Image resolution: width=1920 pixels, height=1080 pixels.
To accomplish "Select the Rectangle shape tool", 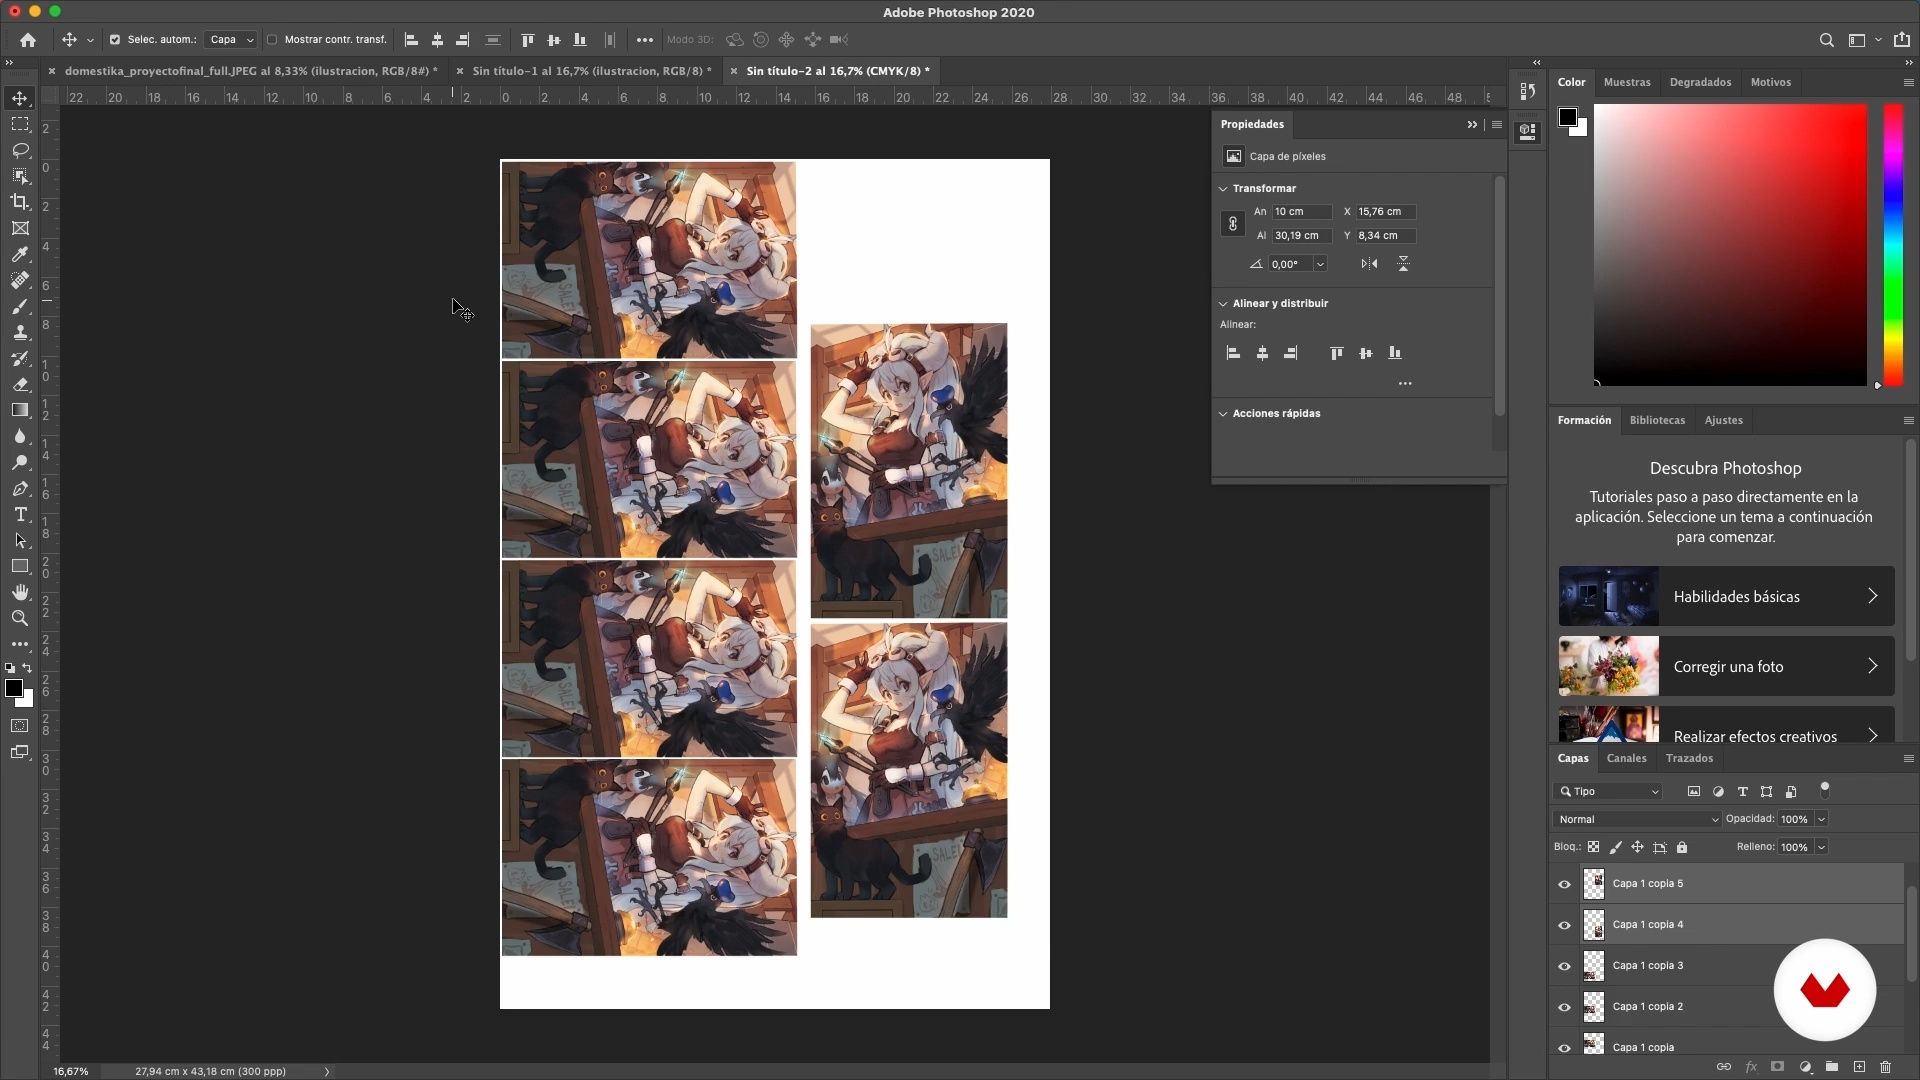I will [x=20, y=566].
